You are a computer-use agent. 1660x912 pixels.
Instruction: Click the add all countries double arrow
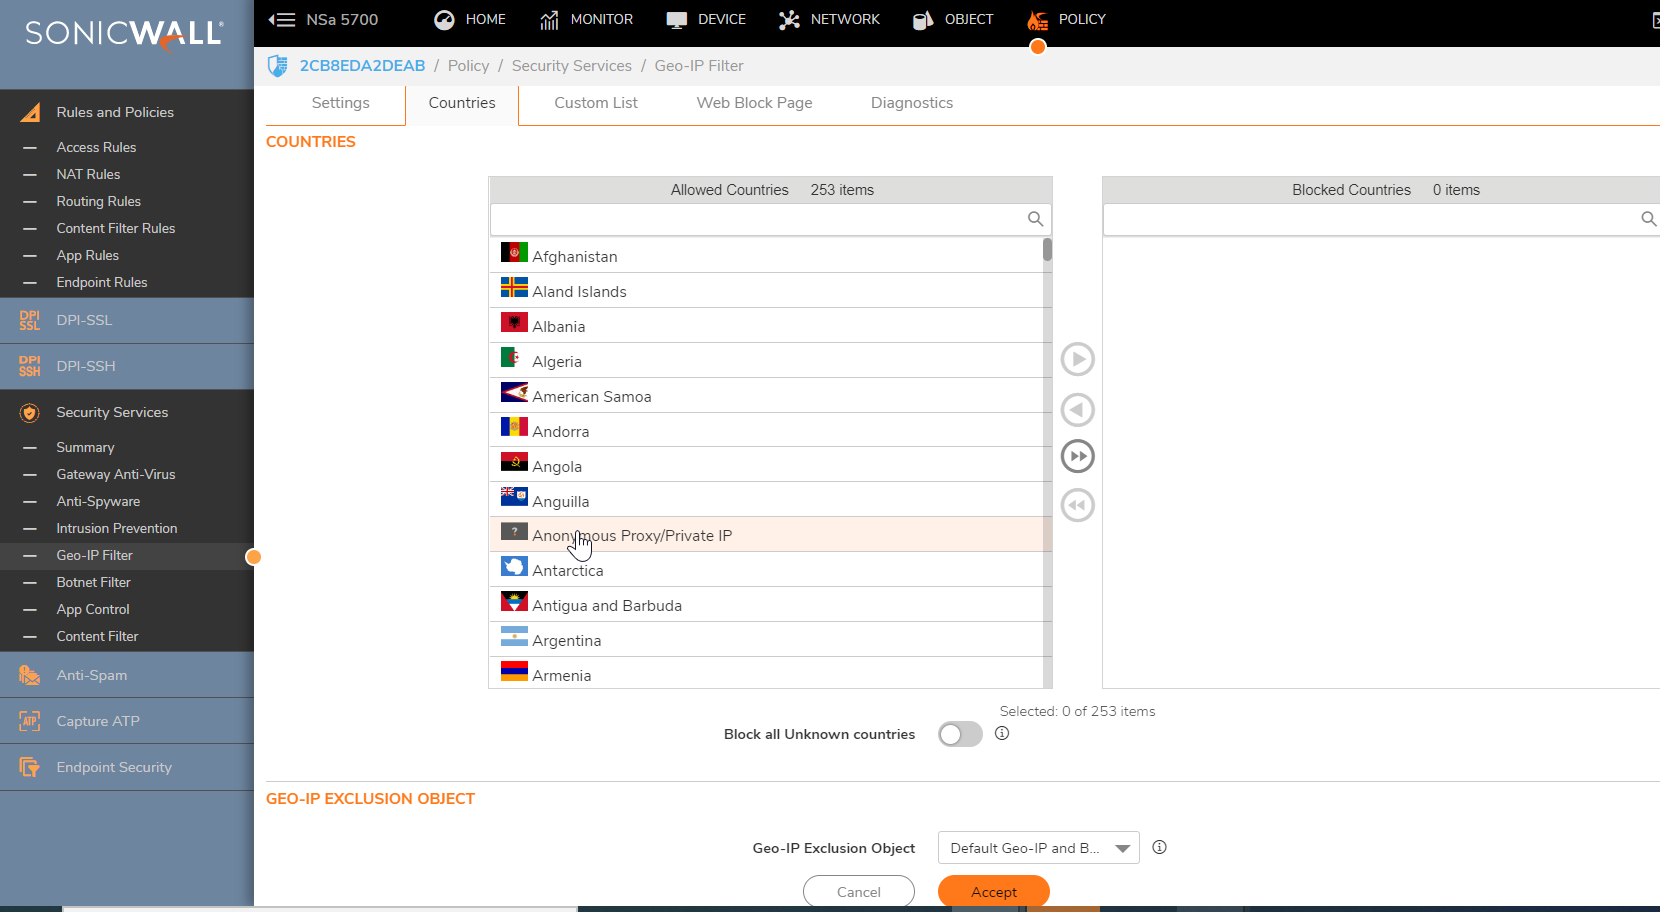click(1077, 457)
